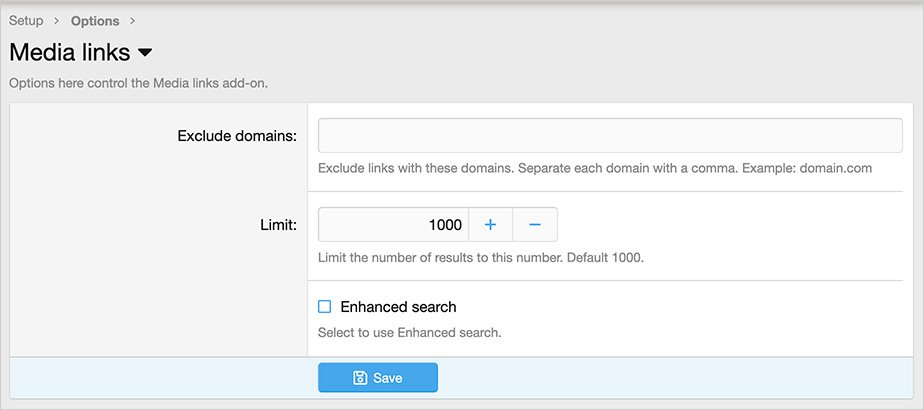Image resolution: width=924 pixels, height=410 pixels.
Task: Click the Exclude domains field label
Action: (237, 136)
